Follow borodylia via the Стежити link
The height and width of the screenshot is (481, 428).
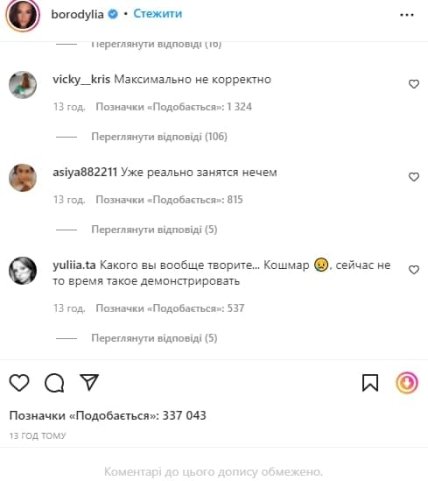(158, 14)
